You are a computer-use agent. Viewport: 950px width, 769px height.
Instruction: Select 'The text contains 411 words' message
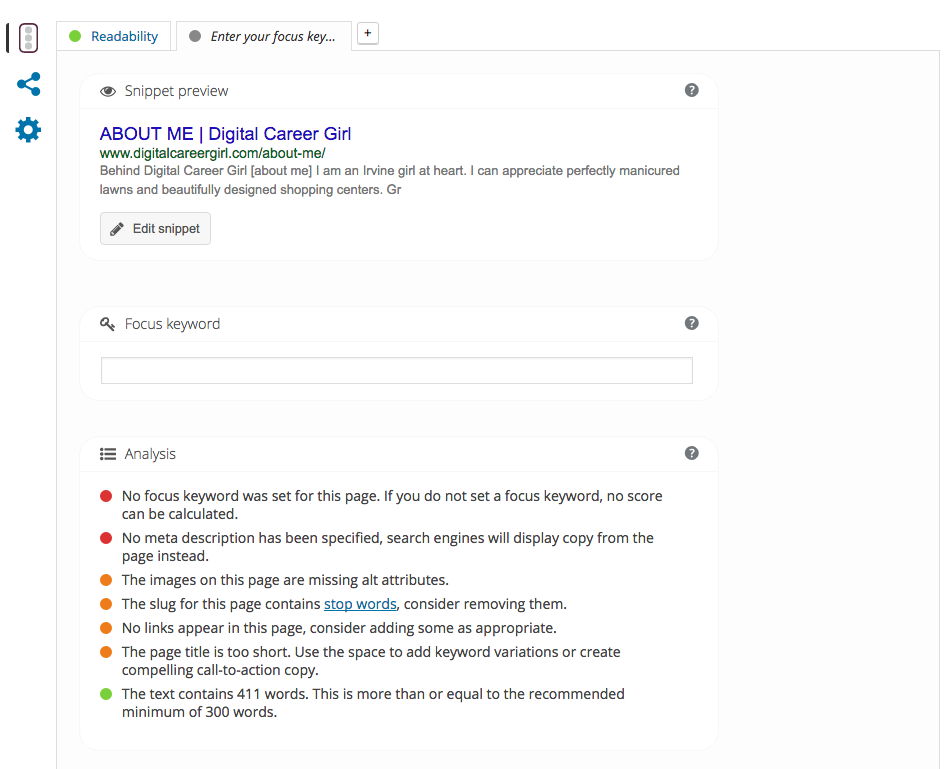coord(373,702)
